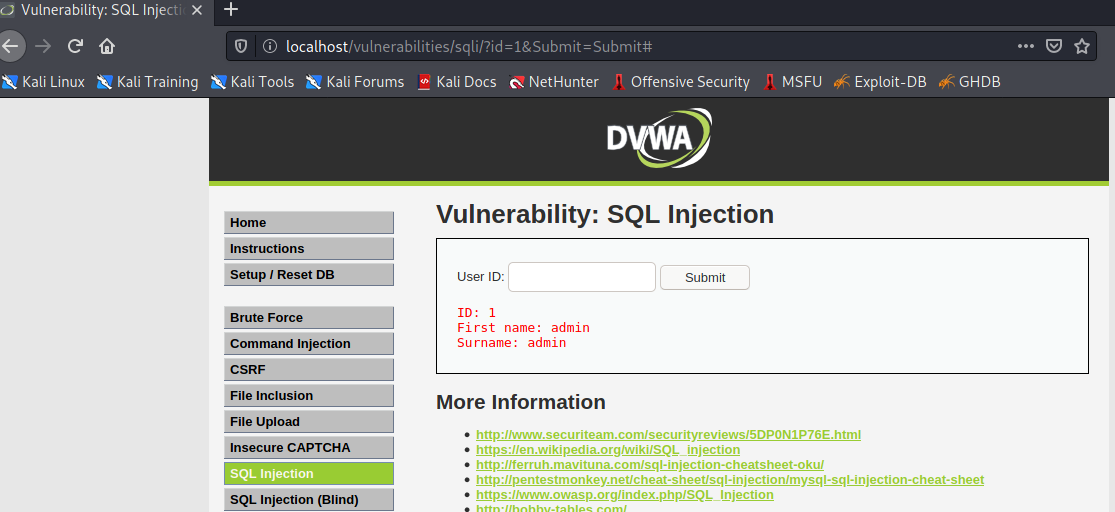Screen dimensions: 1115x512
Task: Open the GHDB bookmark
Action: pos(969,82)
